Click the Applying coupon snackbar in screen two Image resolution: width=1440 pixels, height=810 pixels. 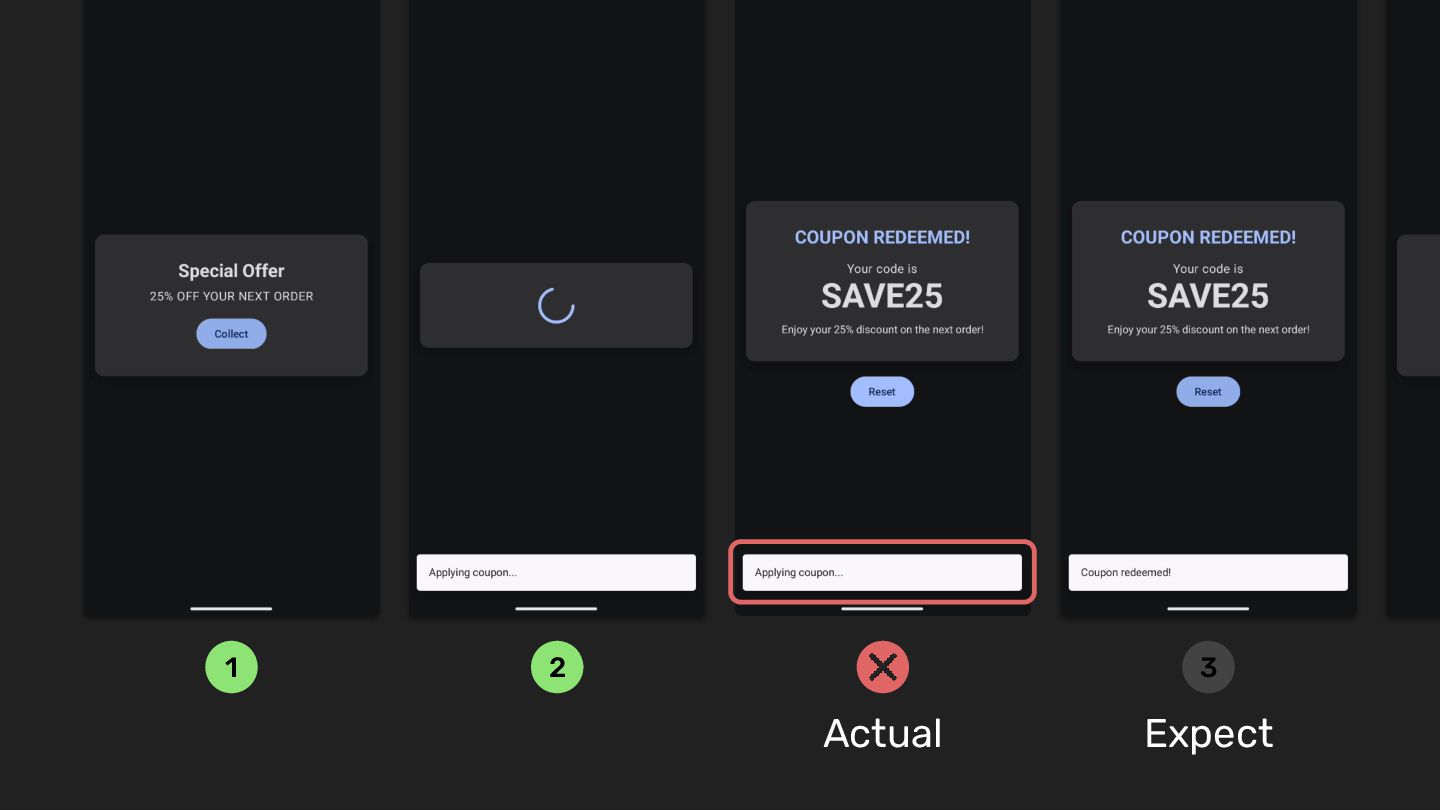556,573
